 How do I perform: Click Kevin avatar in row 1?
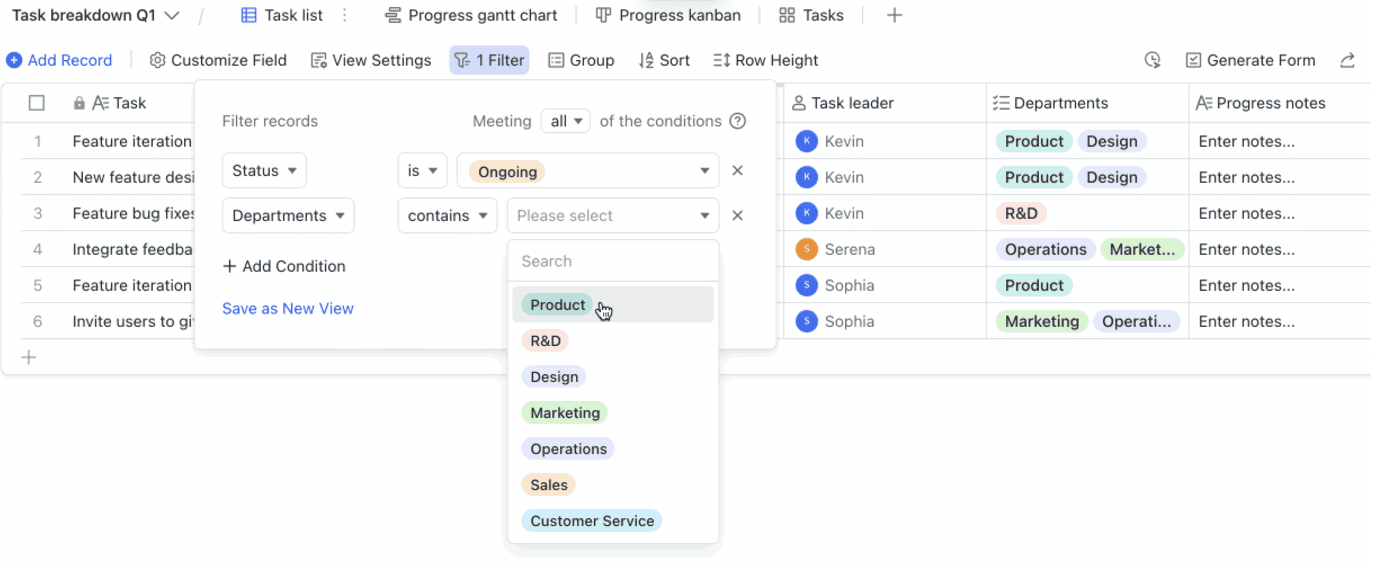(806, 141)
